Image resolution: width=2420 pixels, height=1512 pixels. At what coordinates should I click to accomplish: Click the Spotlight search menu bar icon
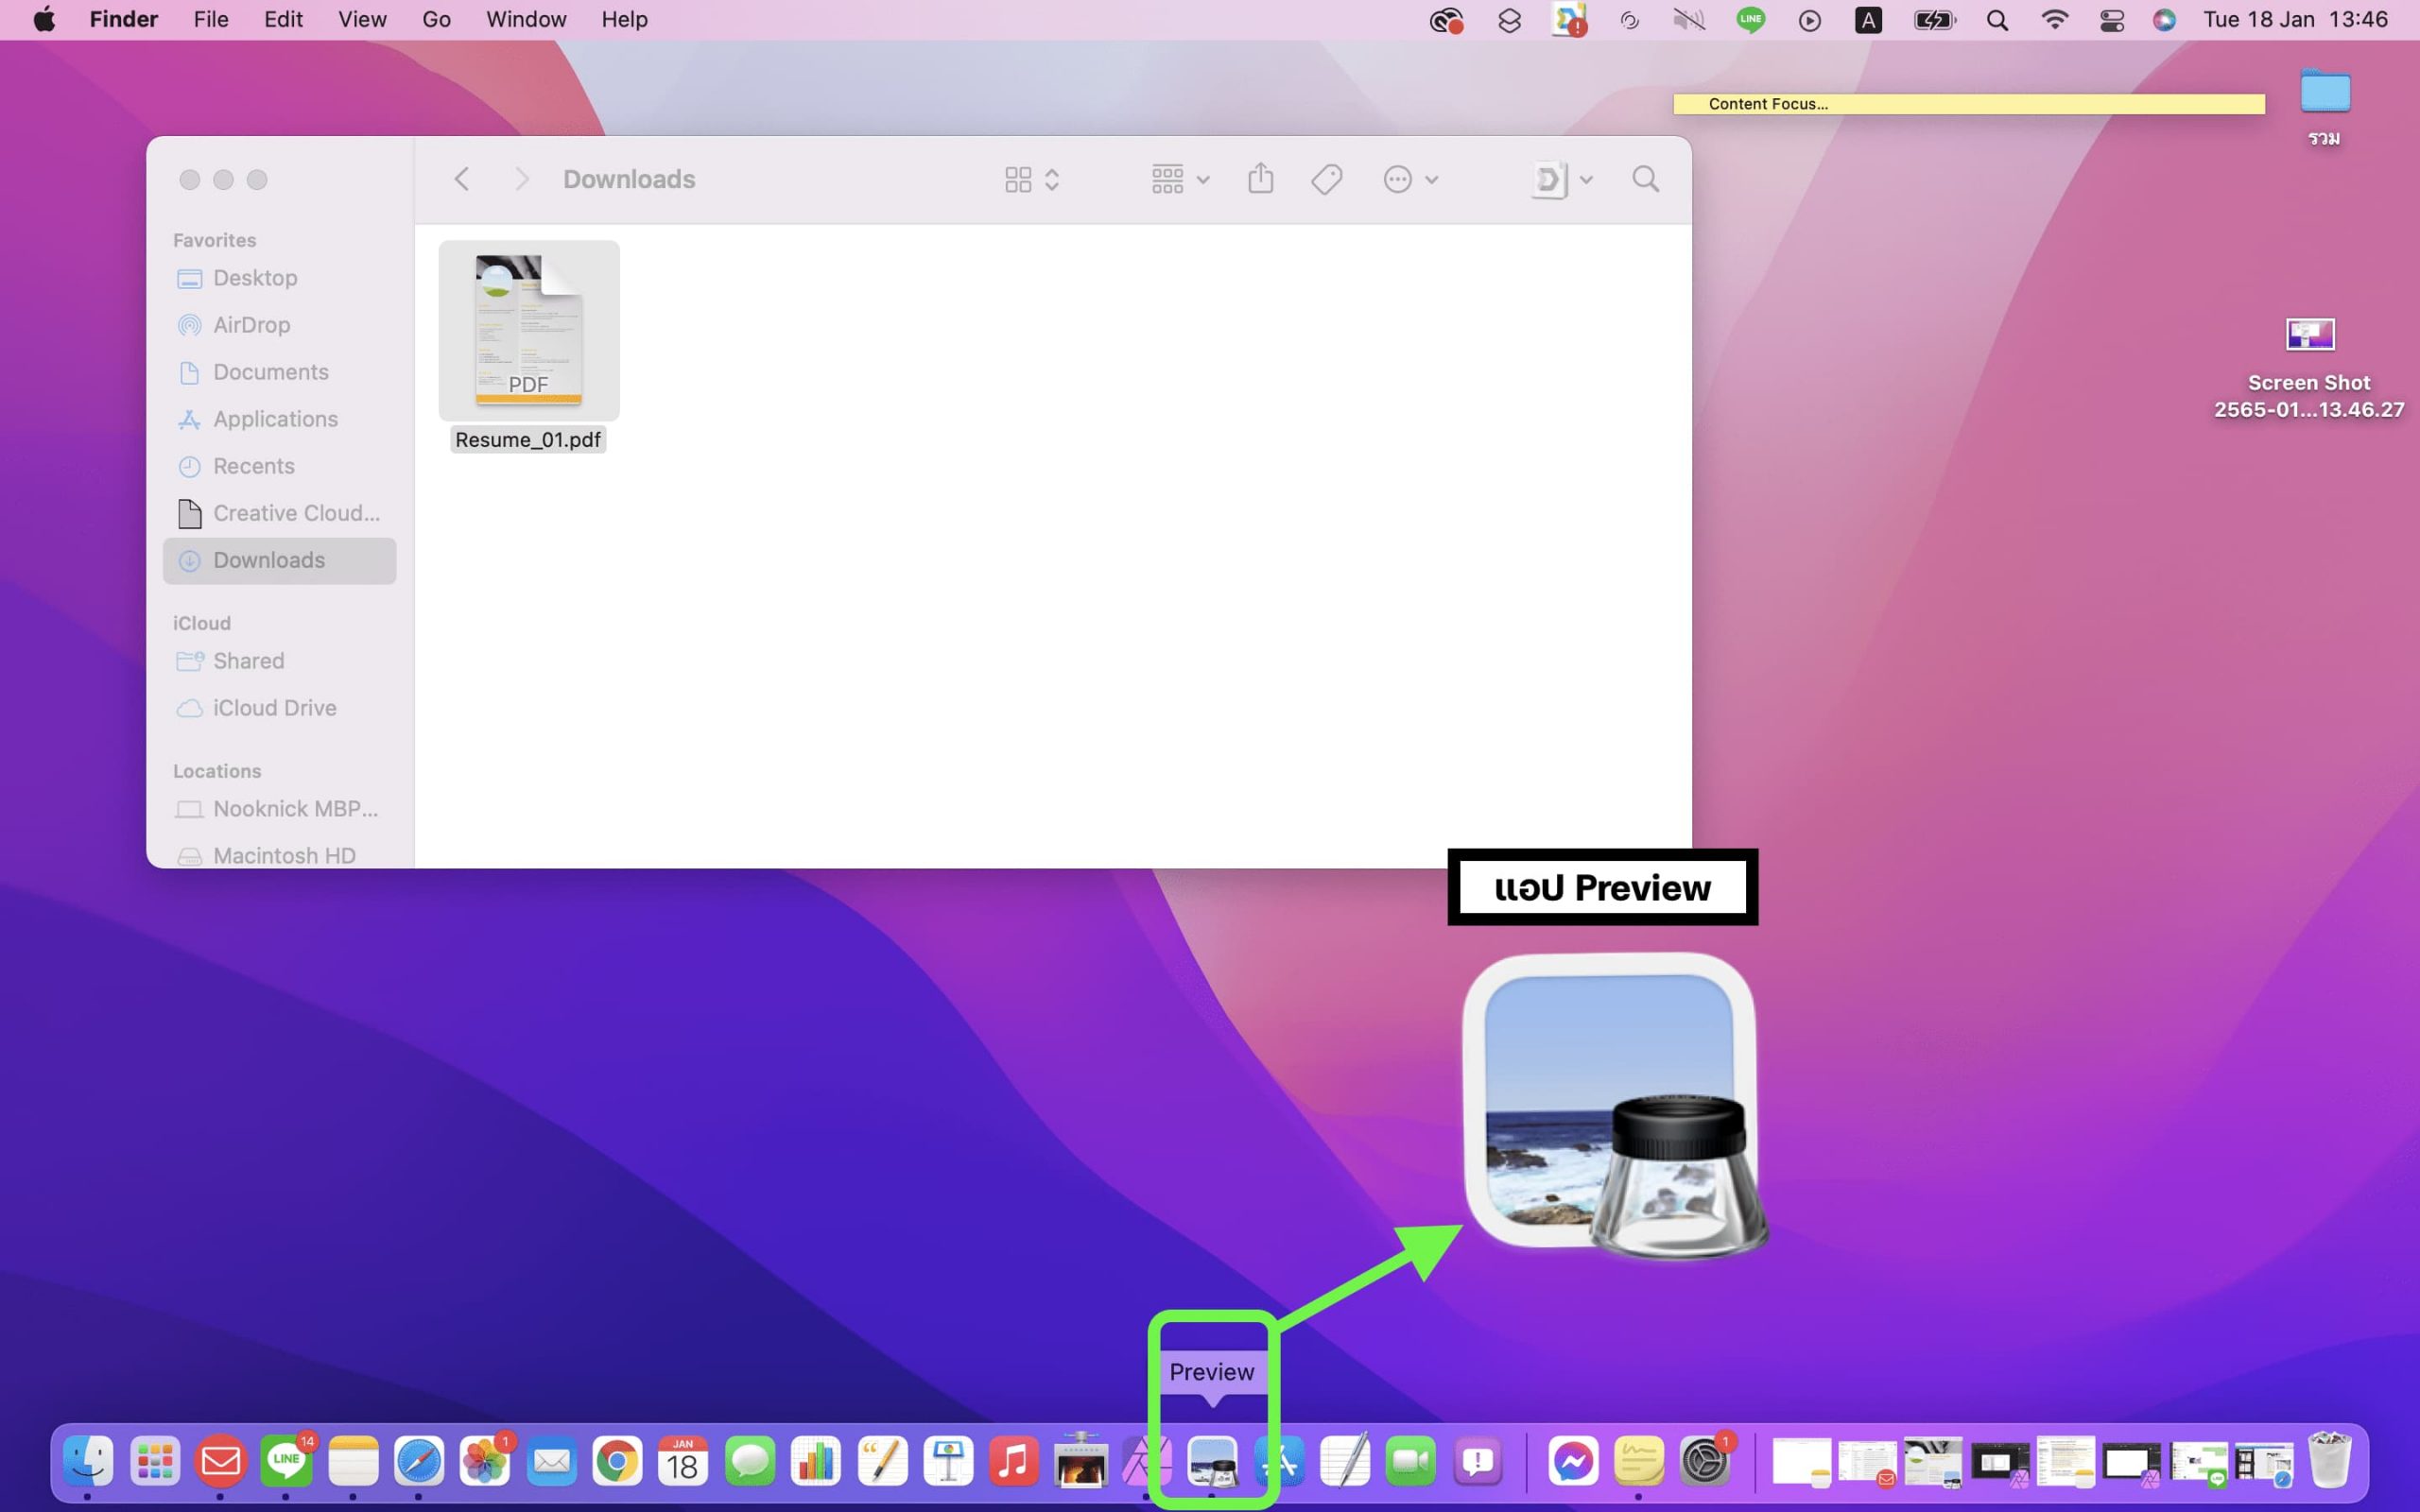(1997, 20)
